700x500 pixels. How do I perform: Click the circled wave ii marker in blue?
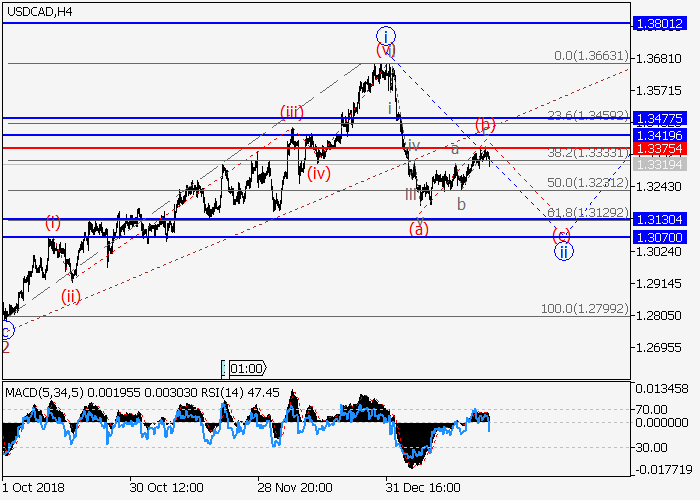564,251
